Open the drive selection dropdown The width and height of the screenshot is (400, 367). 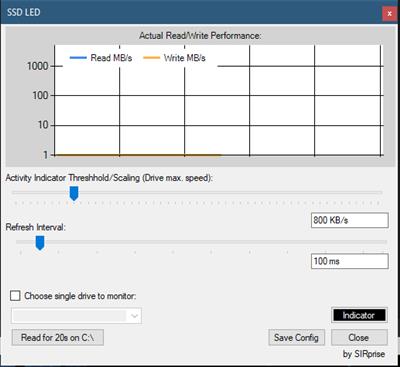[77, 316]
